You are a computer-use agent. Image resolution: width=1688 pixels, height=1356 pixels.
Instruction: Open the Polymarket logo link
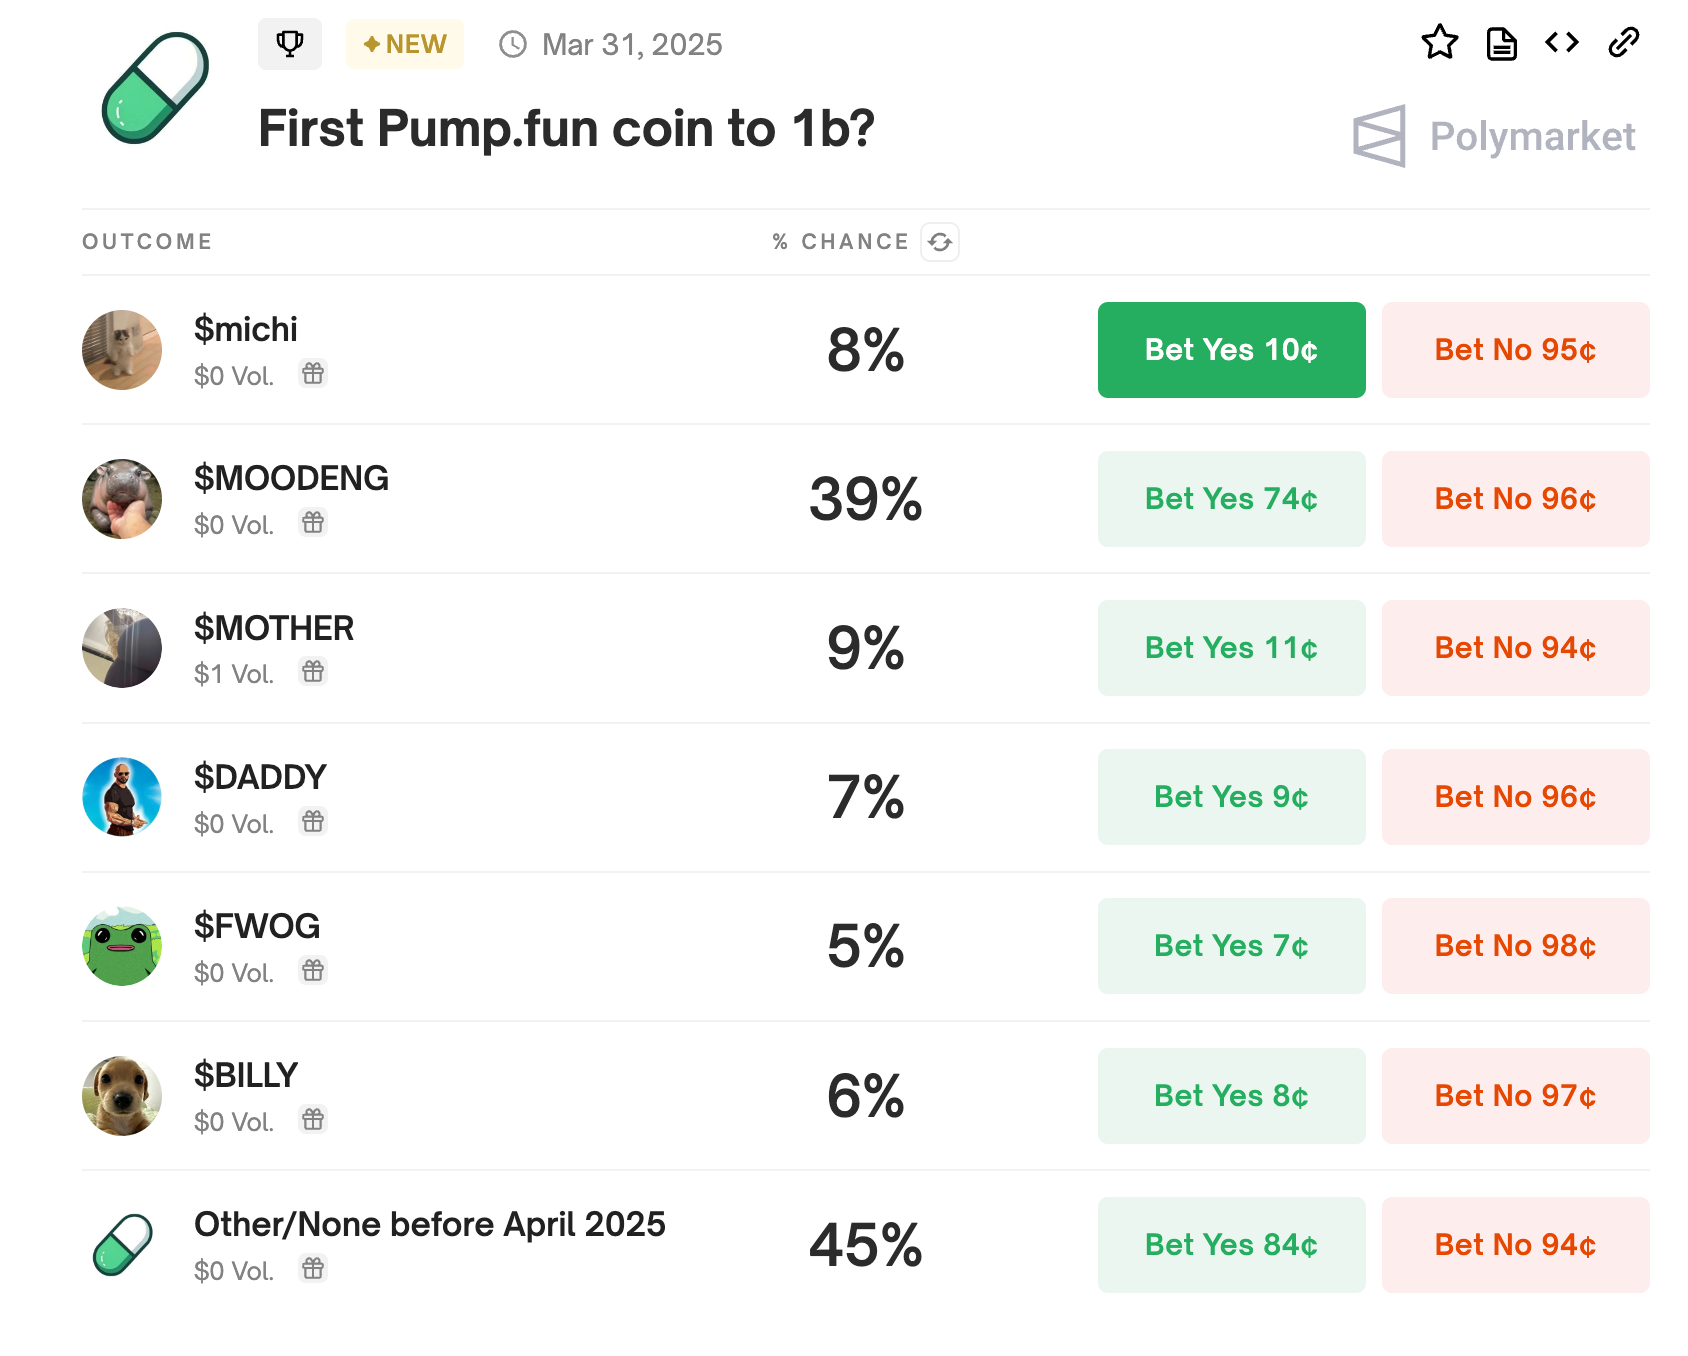pos(1494,136)
